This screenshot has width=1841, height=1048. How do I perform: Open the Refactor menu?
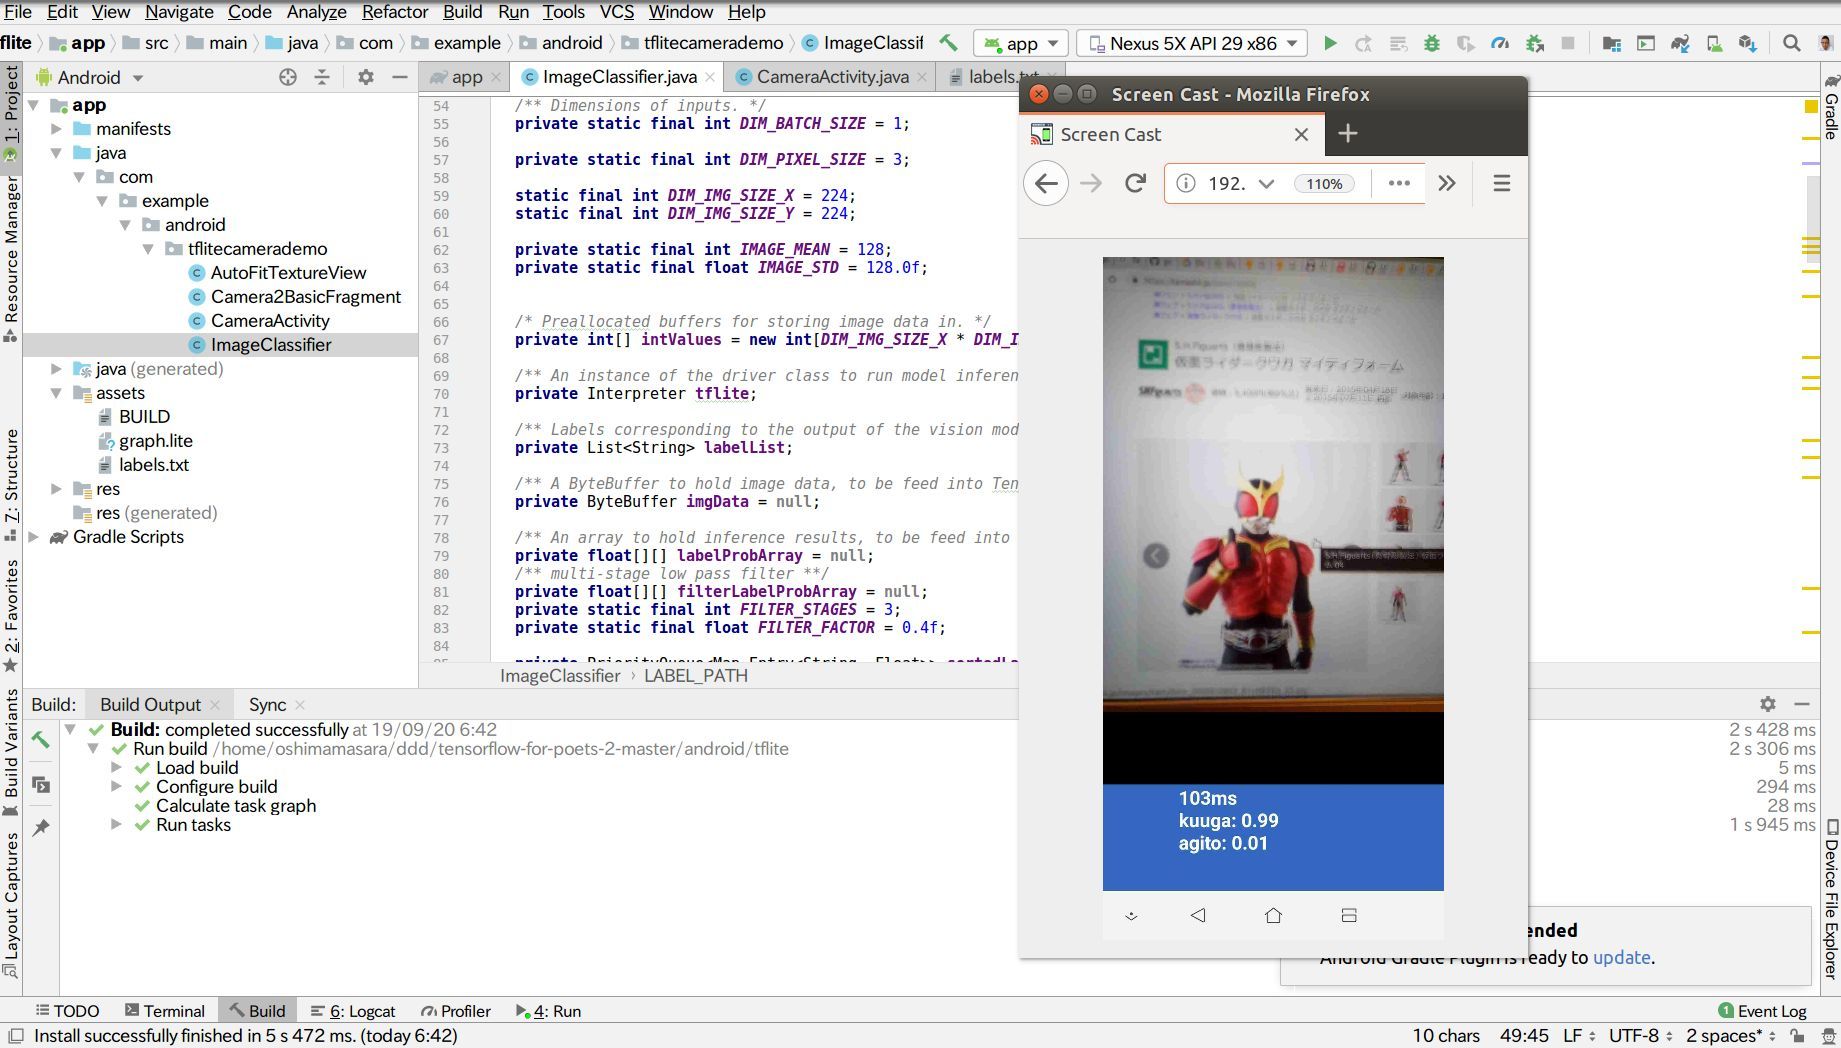tap(394, 12)
